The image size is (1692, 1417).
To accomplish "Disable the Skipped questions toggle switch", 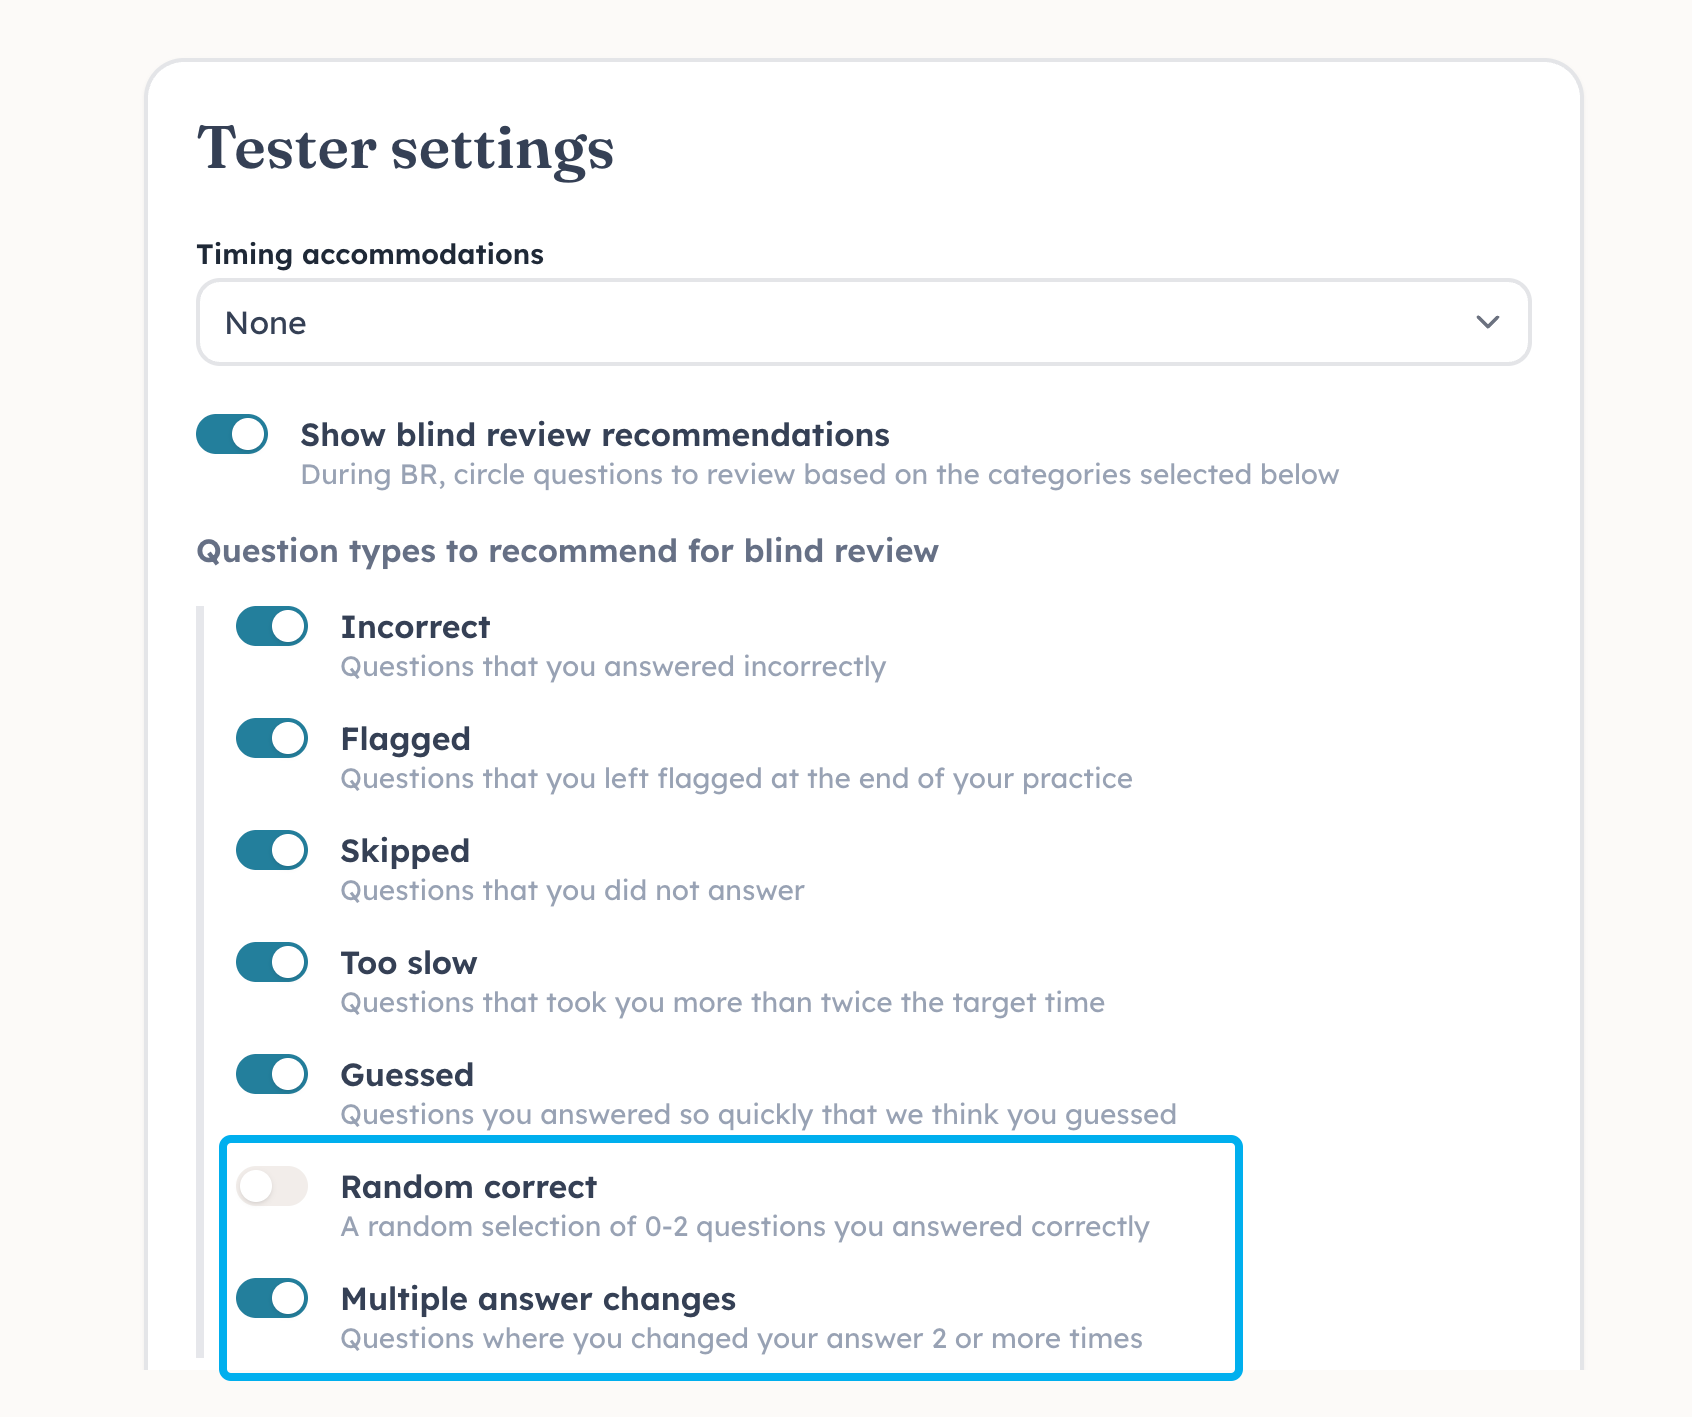I will click(x=272, y=851).
